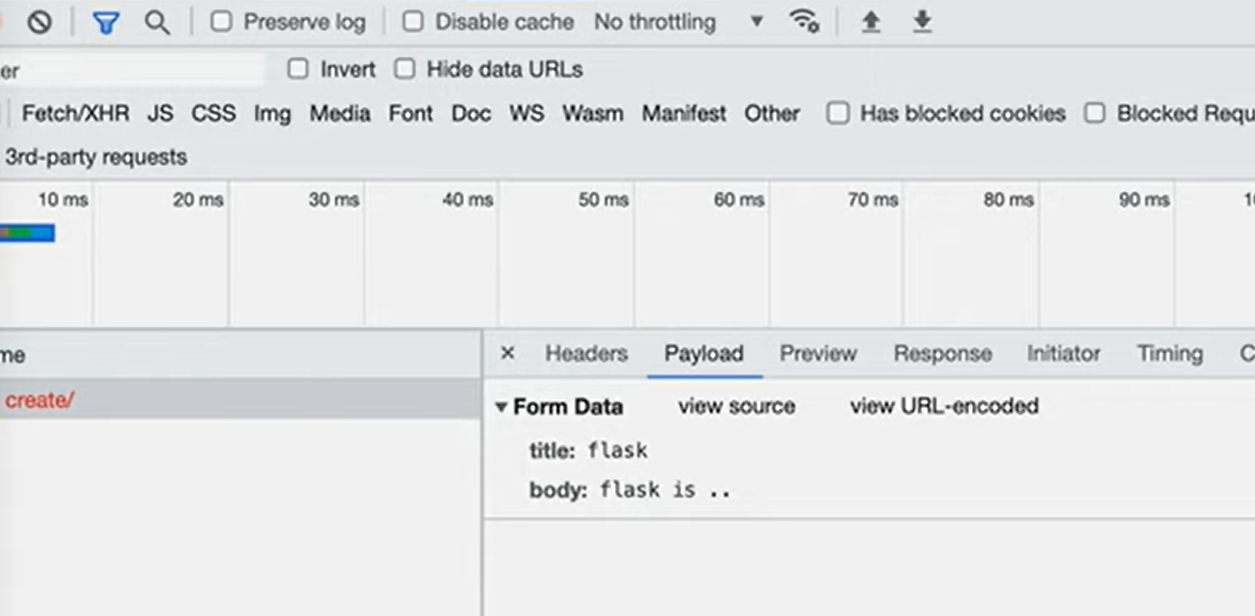Screen dimensions: 1255x616
Task: Close the request details pane
Action: click(x=507, y=353)
